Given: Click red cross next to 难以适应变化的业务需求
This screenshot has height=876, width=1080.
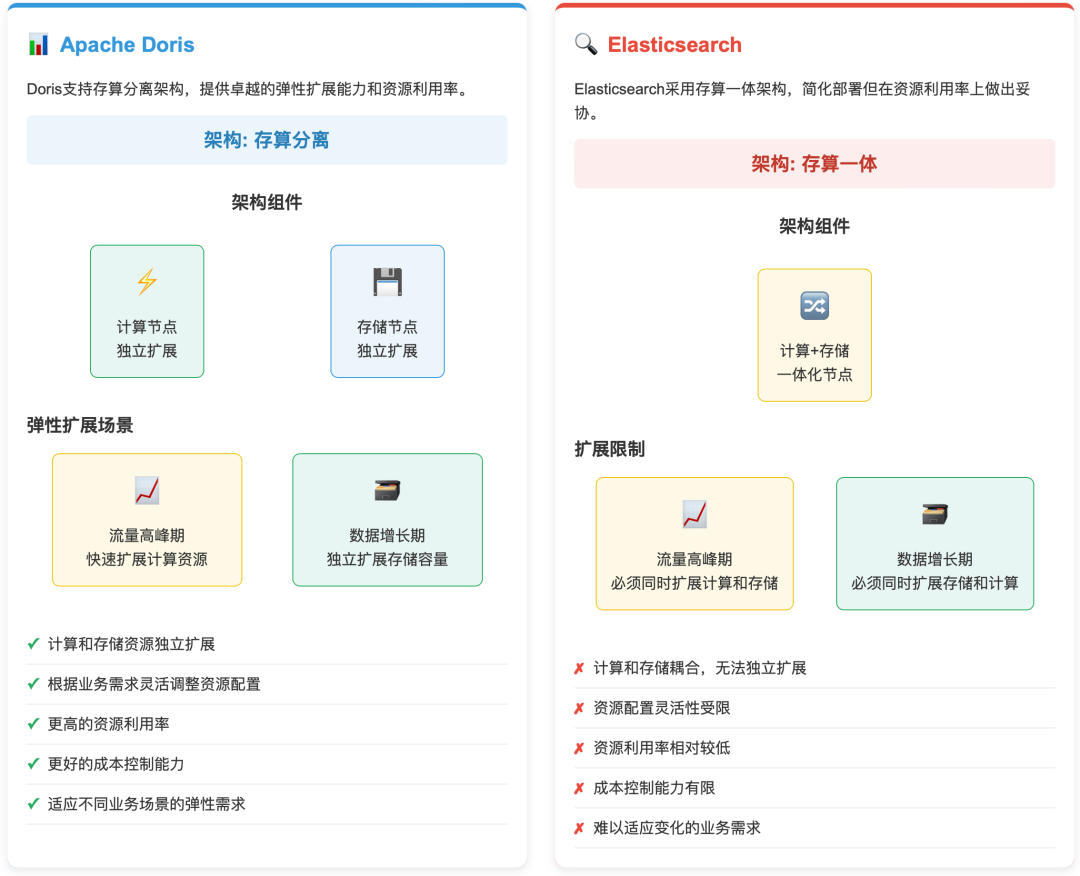Looking at the screenshot, I should point(579,828).
